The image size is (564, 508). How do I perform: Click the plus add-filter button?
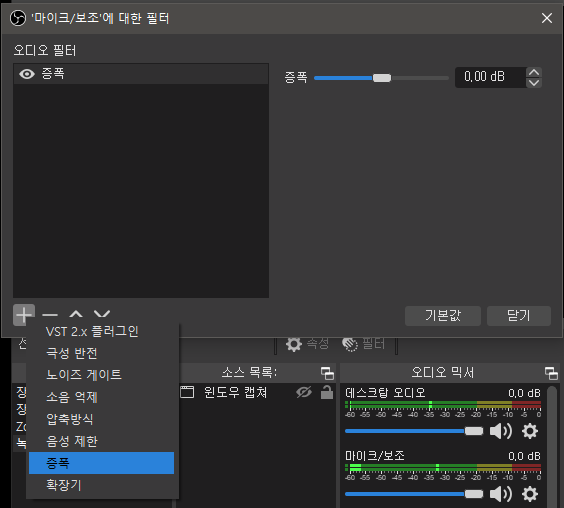(x=24, y=315)
